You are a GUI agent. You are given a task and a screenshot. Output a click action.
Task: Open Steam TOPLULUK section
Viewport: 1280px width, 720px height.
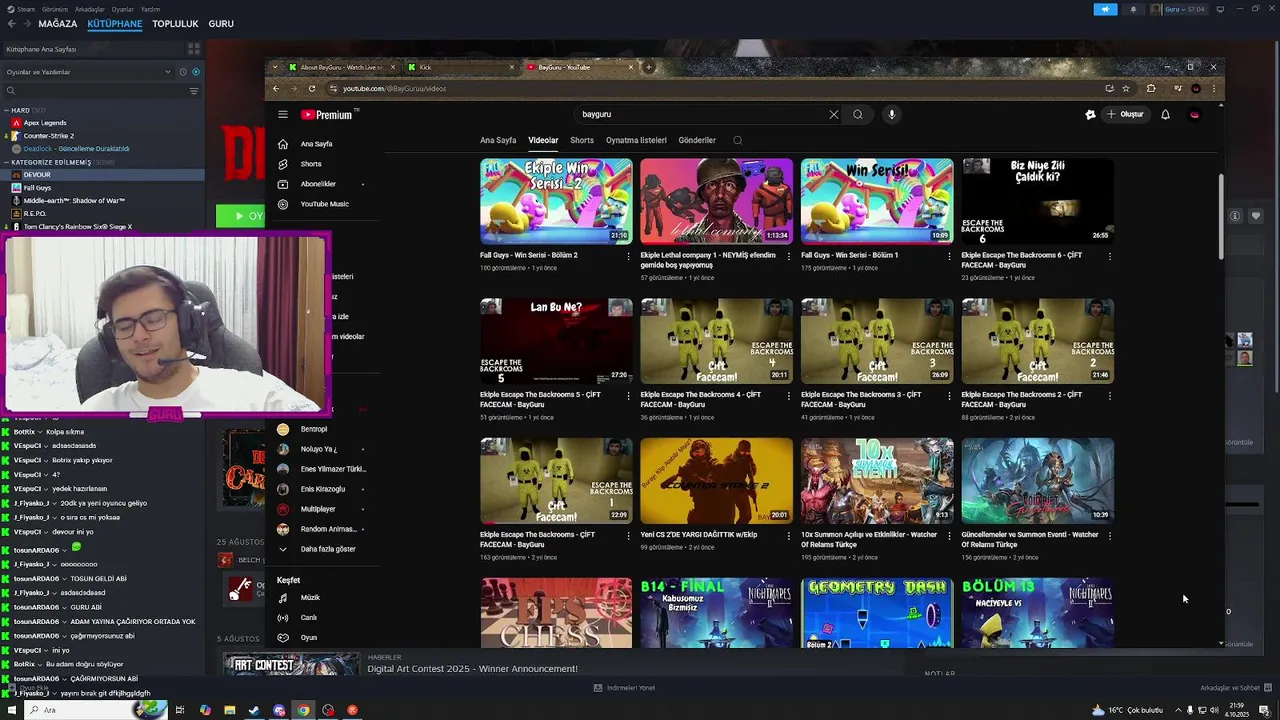(175, 24)
